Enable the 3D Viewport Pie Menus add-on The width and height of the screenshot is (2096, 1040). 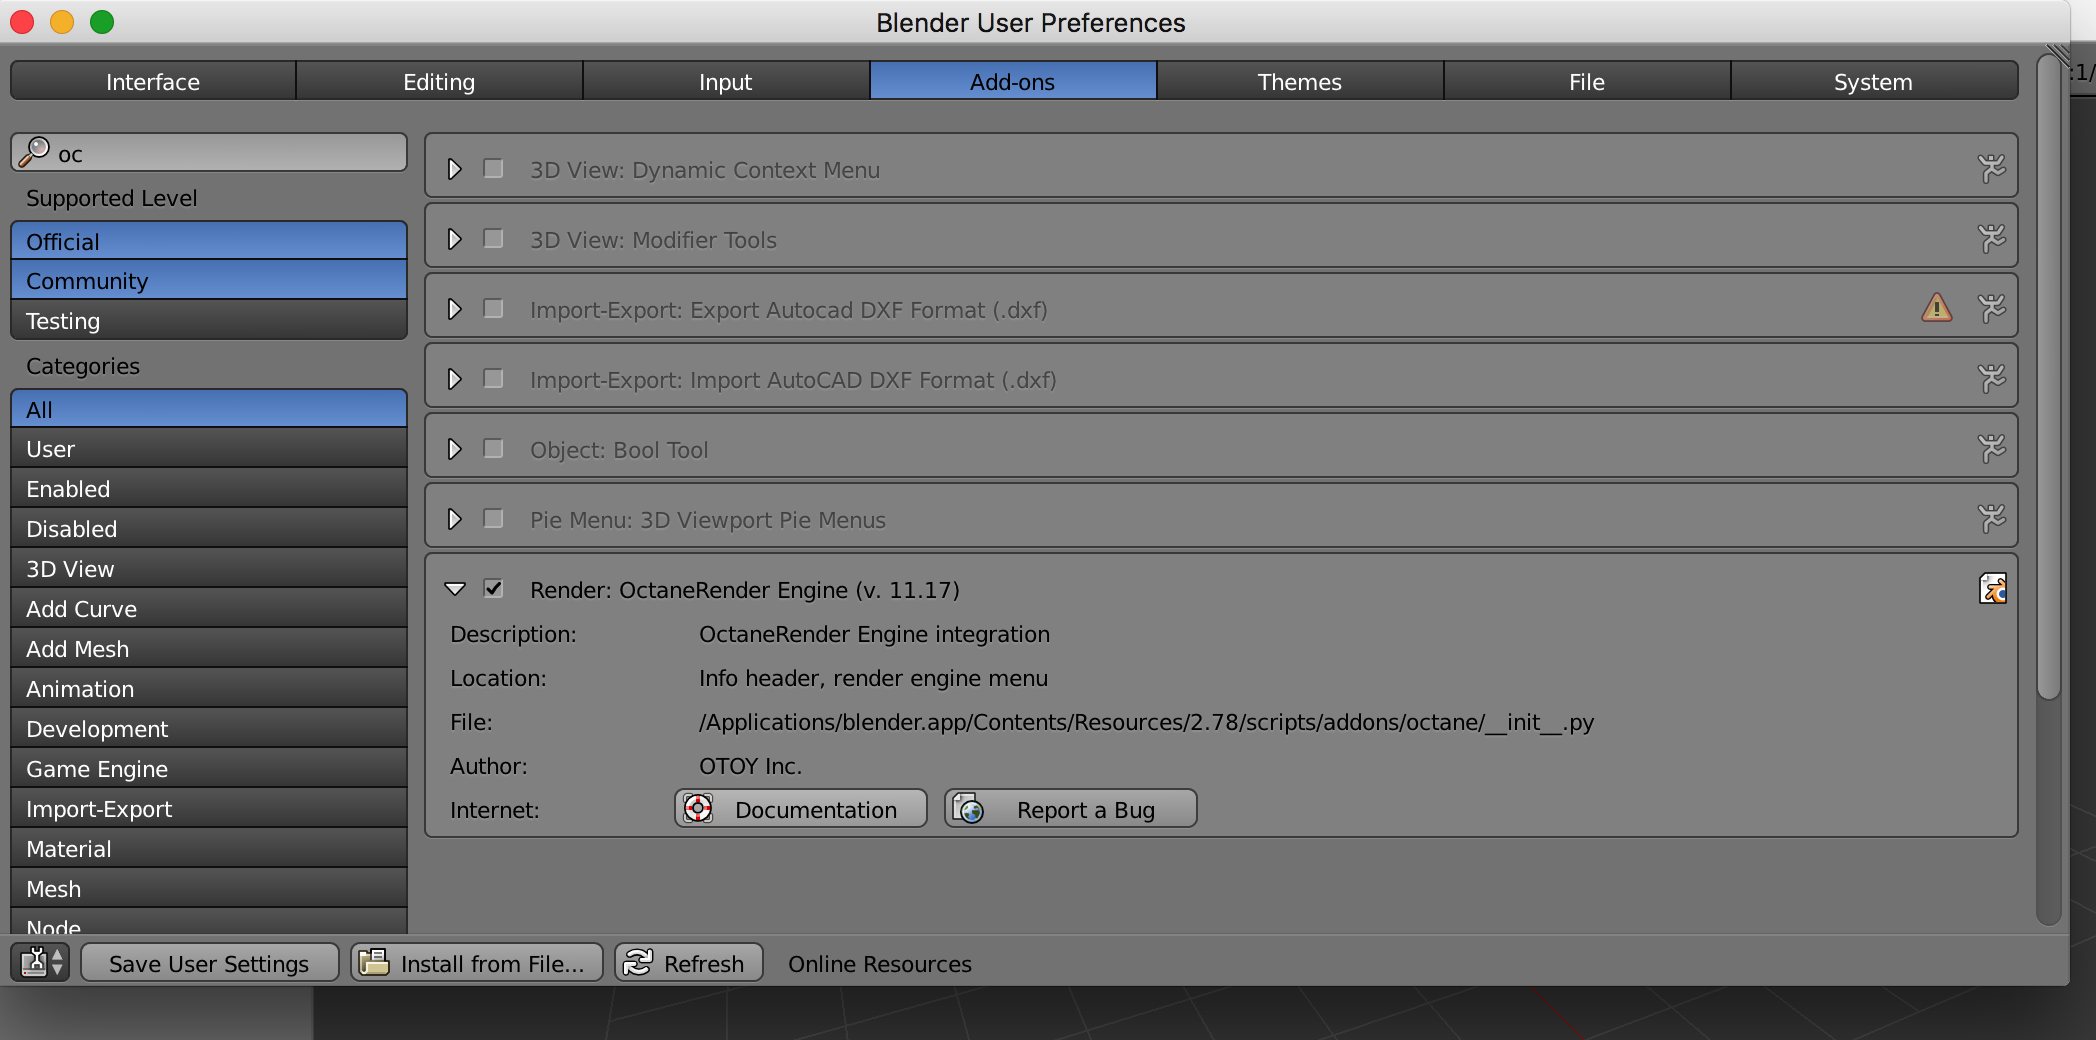[493, 518]
